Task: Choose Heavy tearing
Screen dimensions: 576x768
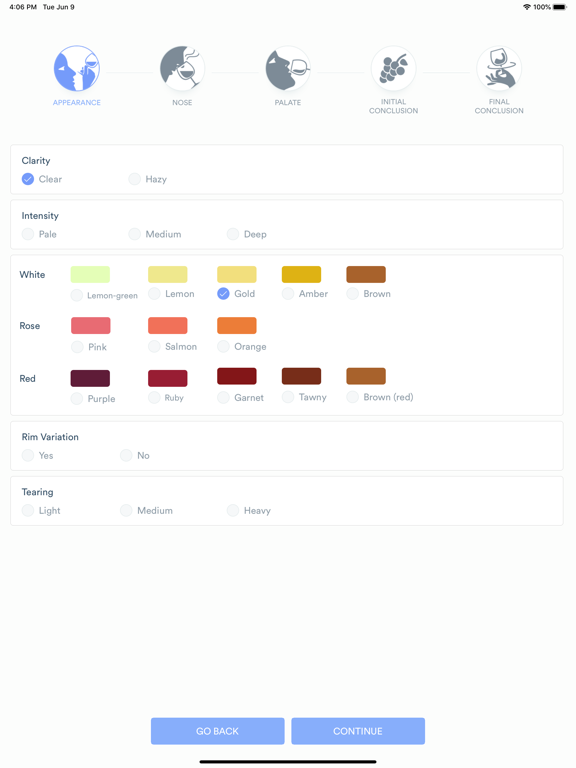Action: [x=233, y=510]
